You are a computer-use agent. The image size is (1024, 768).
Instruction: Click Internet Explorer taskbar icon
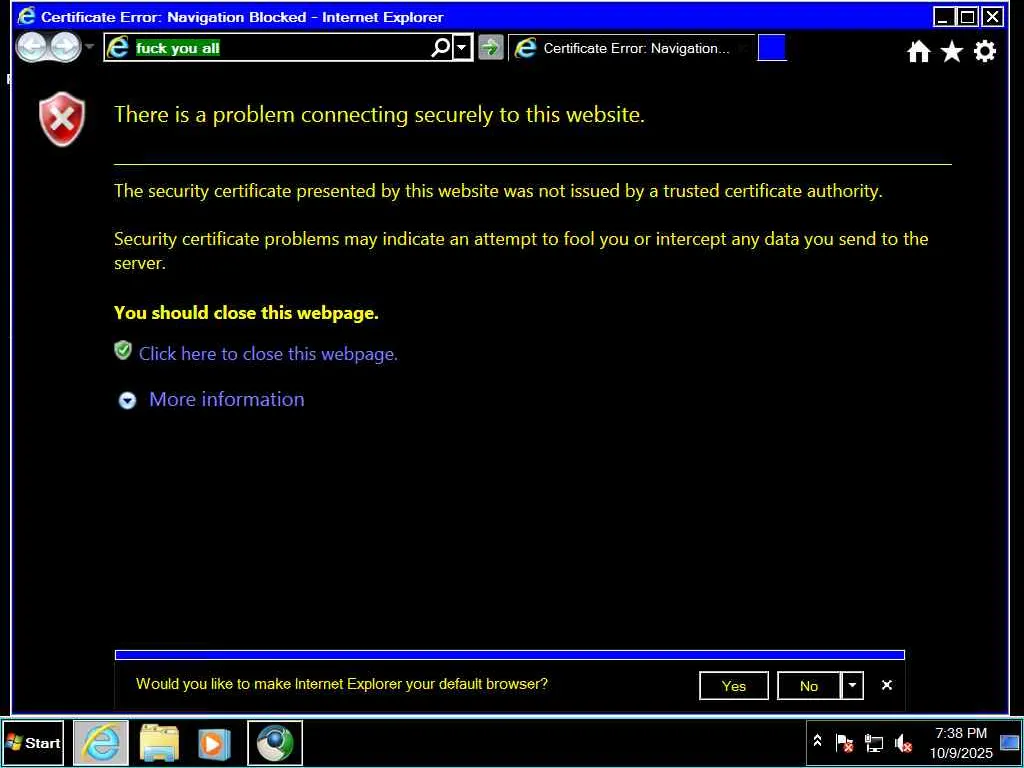point(101,743)
